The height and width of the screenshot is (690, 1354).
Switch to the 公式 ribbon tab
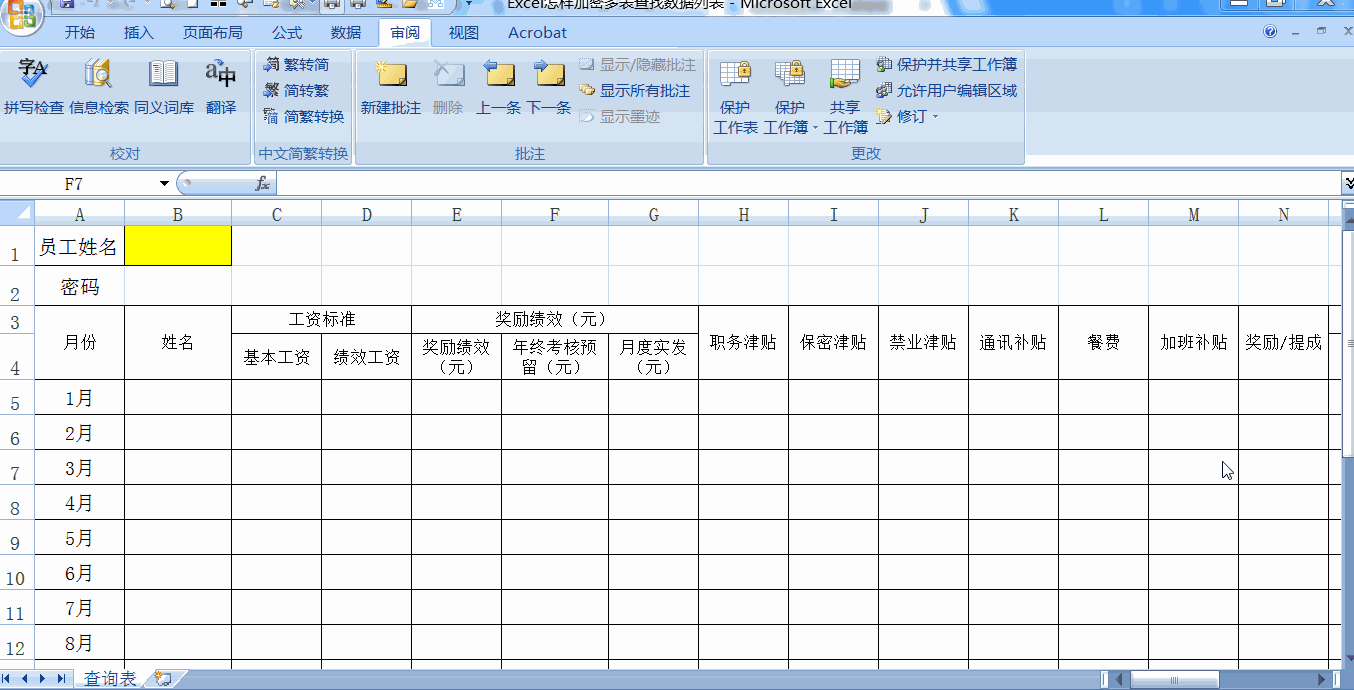click(286, 32)
